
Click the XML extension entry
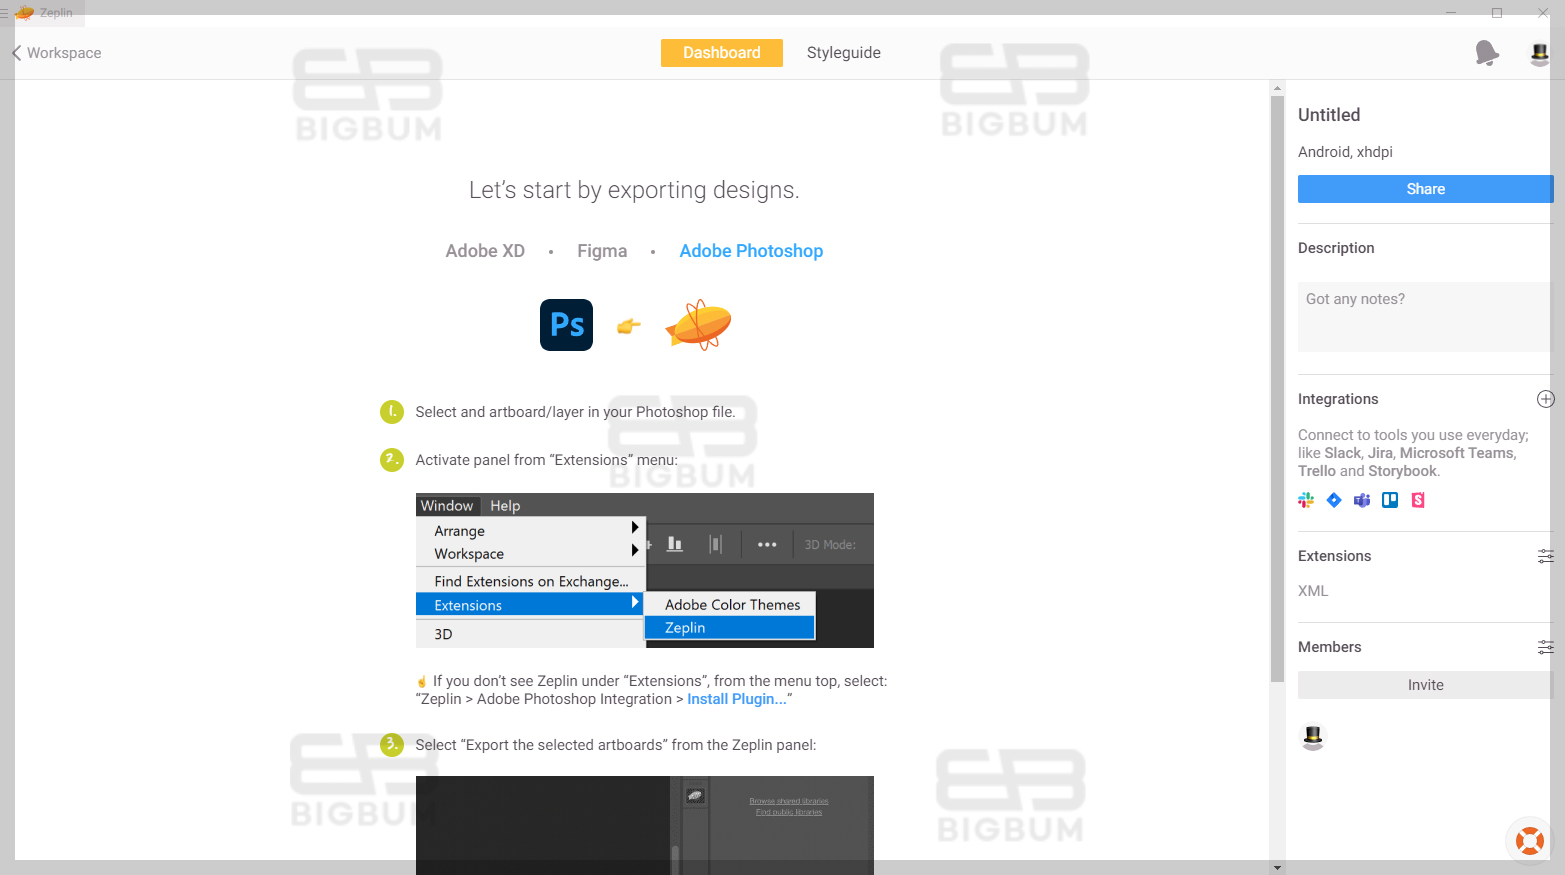pyautogui.click(x=1313, y=591)
